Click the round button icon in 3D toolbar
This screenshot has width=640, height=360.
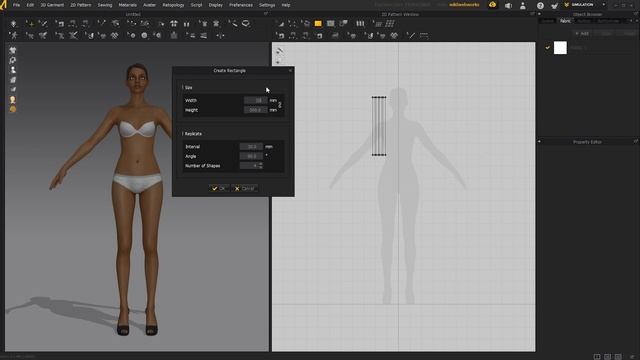point(144,36)
